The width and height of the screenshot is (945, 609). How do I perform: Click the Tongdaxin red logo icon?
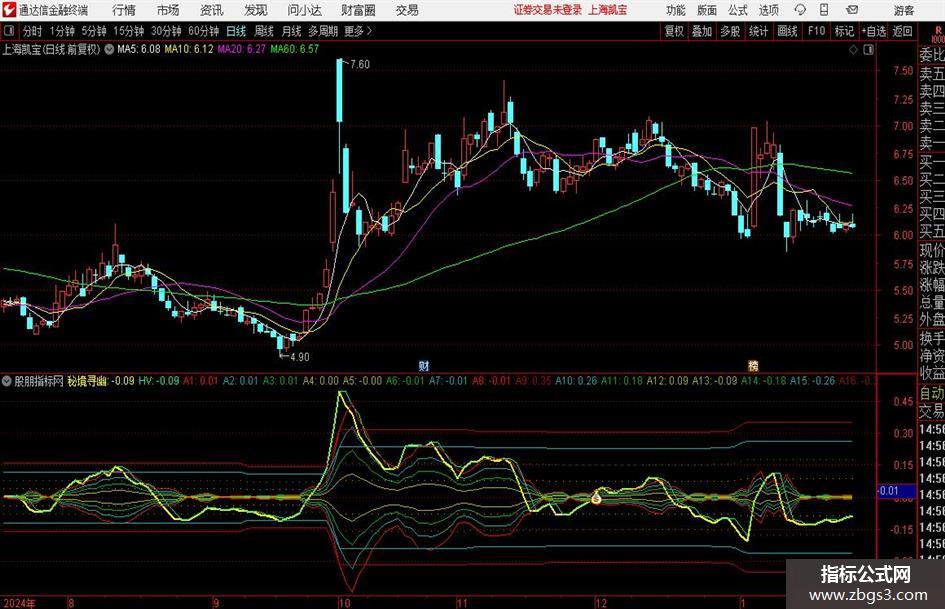9,10
